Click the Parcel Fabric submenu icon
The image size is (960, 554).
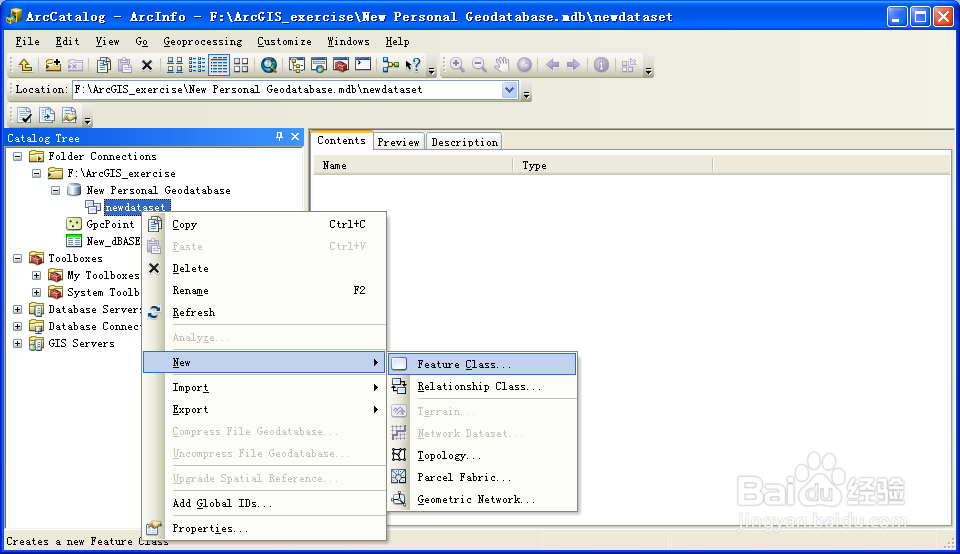point(399,477)
